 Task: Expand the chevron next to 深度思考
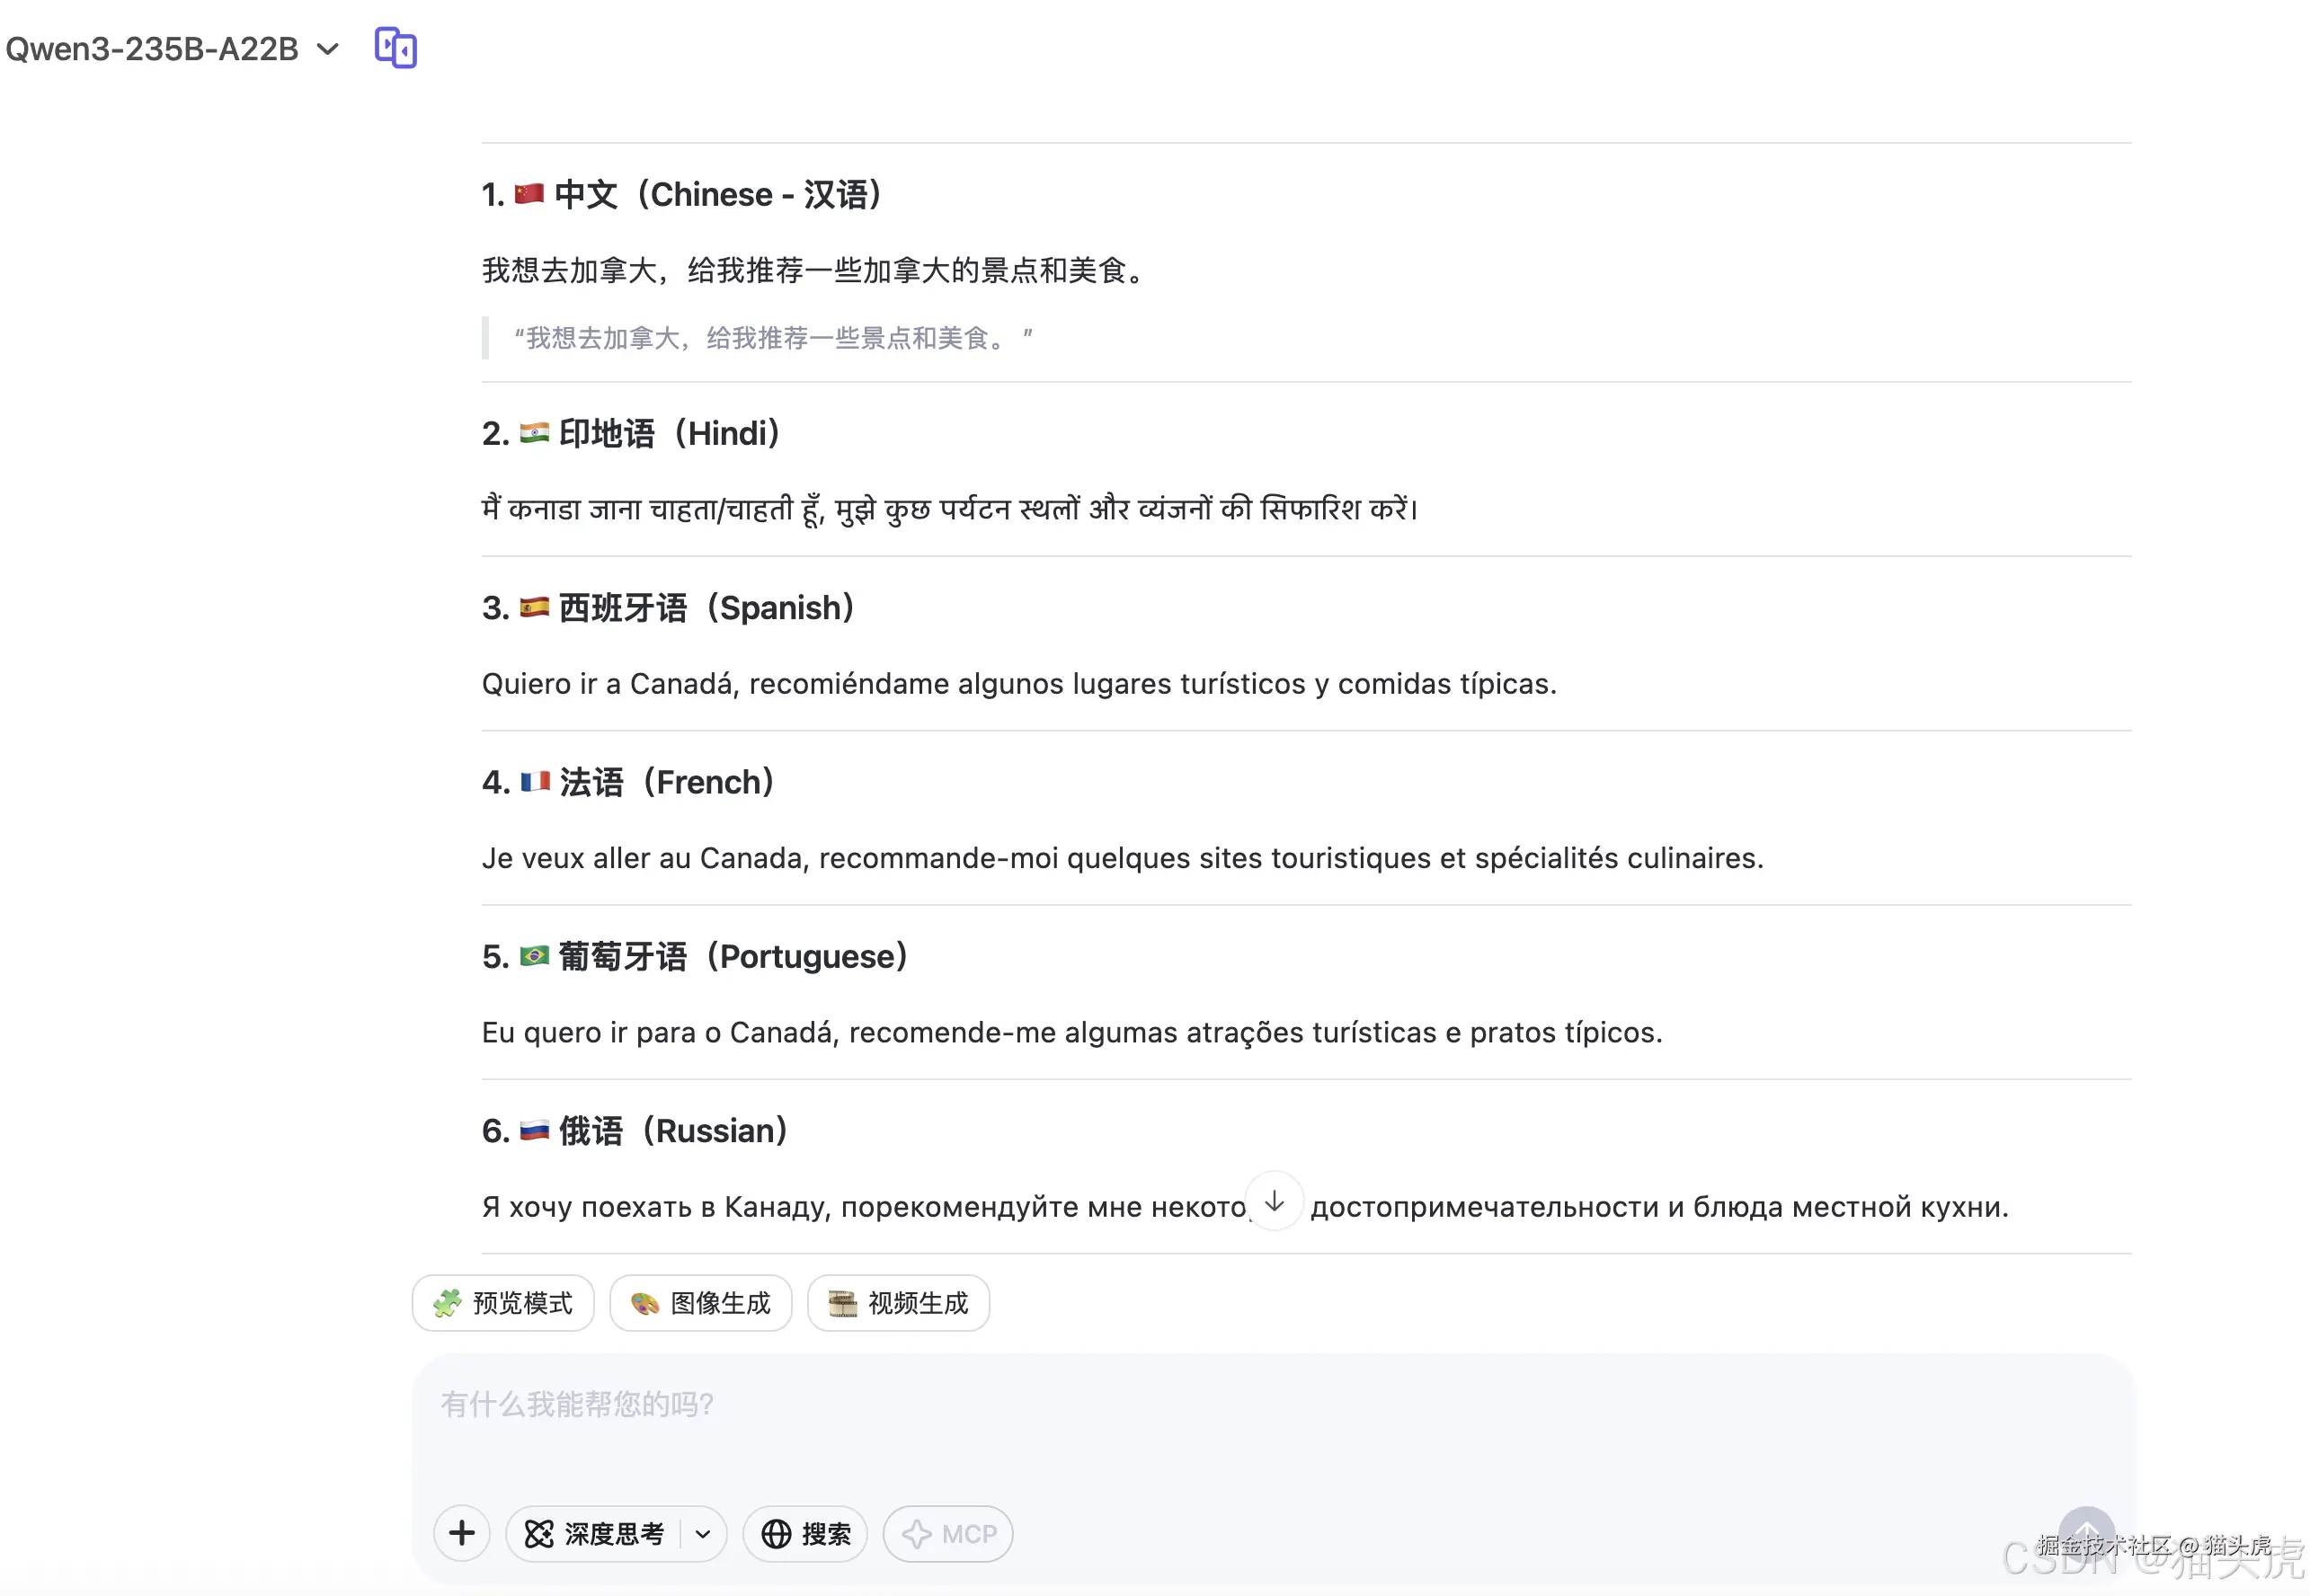point(701,1533)
